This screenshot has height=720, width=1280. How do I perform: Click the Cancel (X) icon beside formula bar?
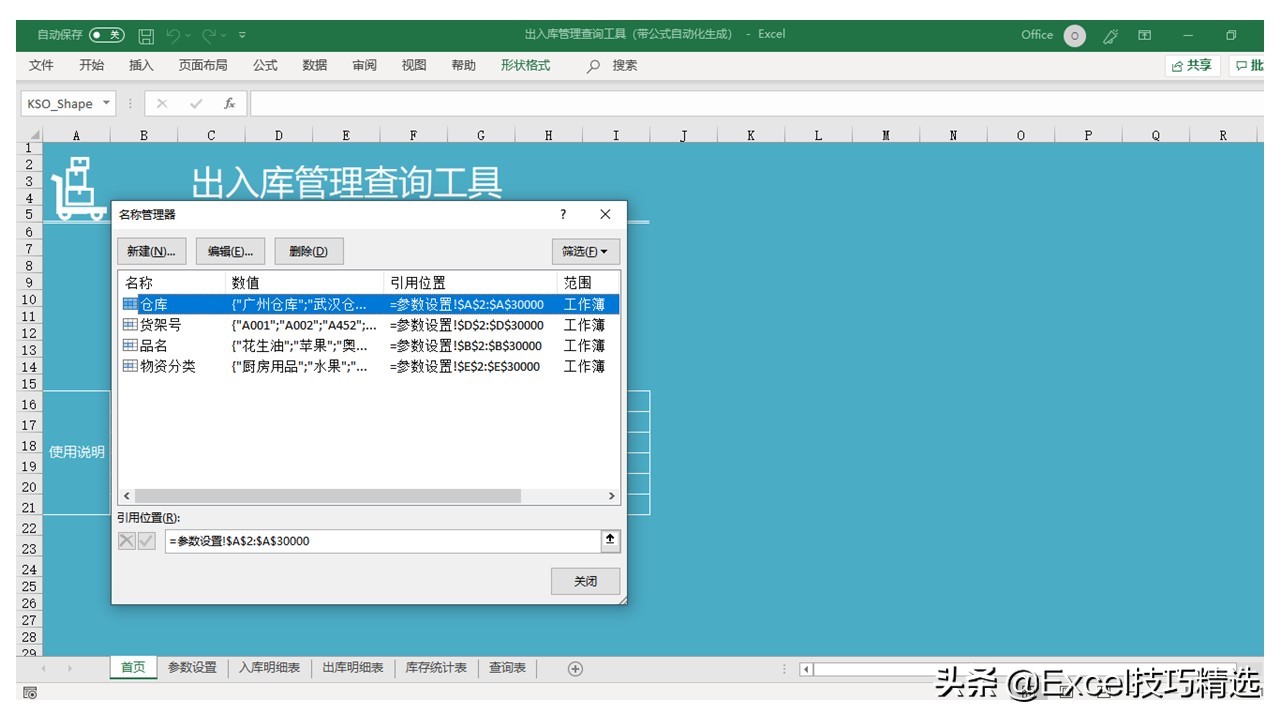(161, 102)
